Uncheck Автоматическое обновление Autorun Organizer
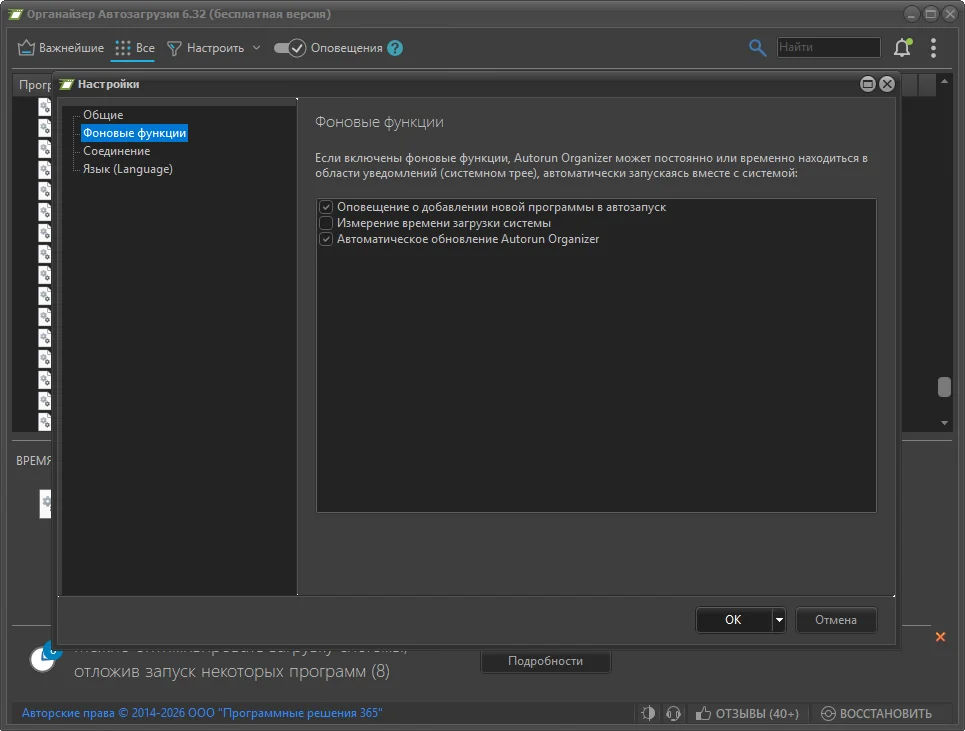The height and width of the screenshot is (731, 965). pyautogui.click(x=325, y=239)
